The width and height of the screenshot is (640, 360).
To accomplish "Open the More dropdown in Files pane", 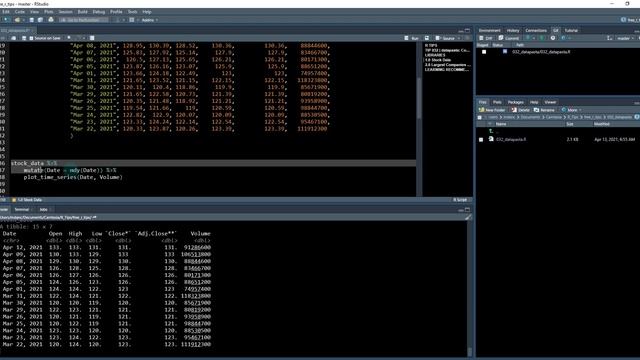I will tap(571, 110).
